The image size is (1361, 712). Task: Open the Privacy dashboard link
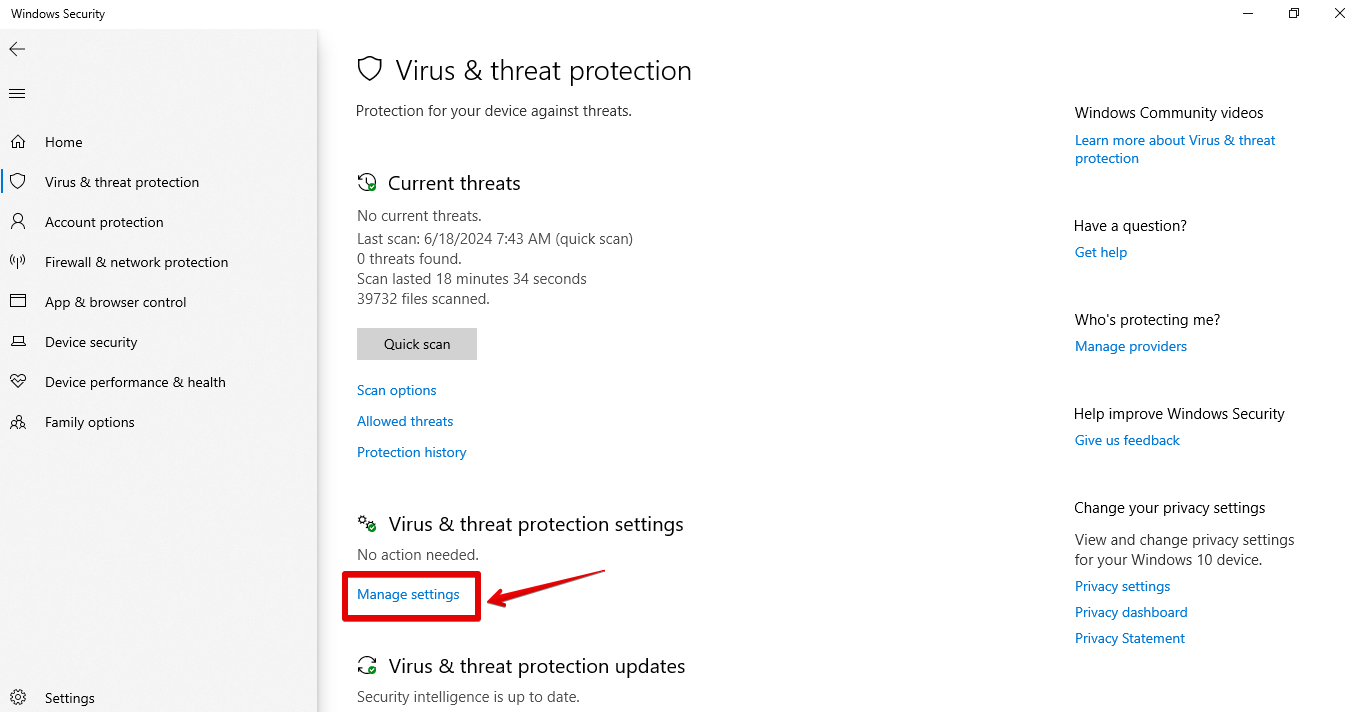[1131, 612]
